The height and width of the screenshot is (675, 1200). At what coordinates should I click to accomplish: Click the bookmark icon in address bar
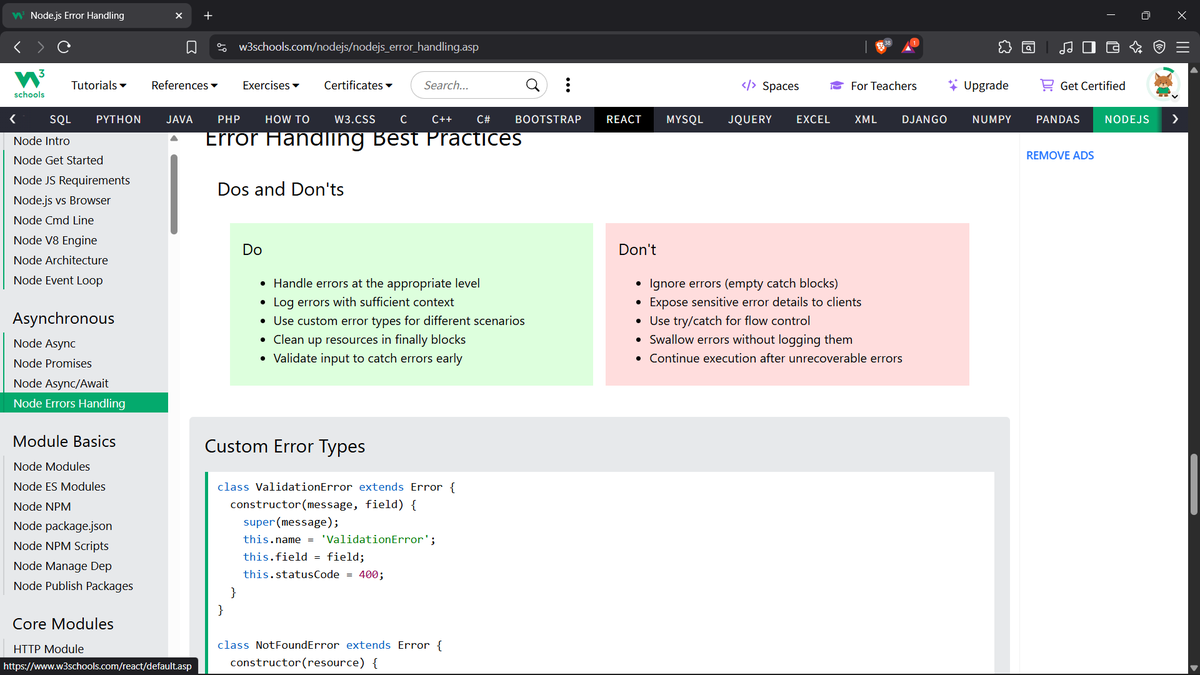click(191, 47)
